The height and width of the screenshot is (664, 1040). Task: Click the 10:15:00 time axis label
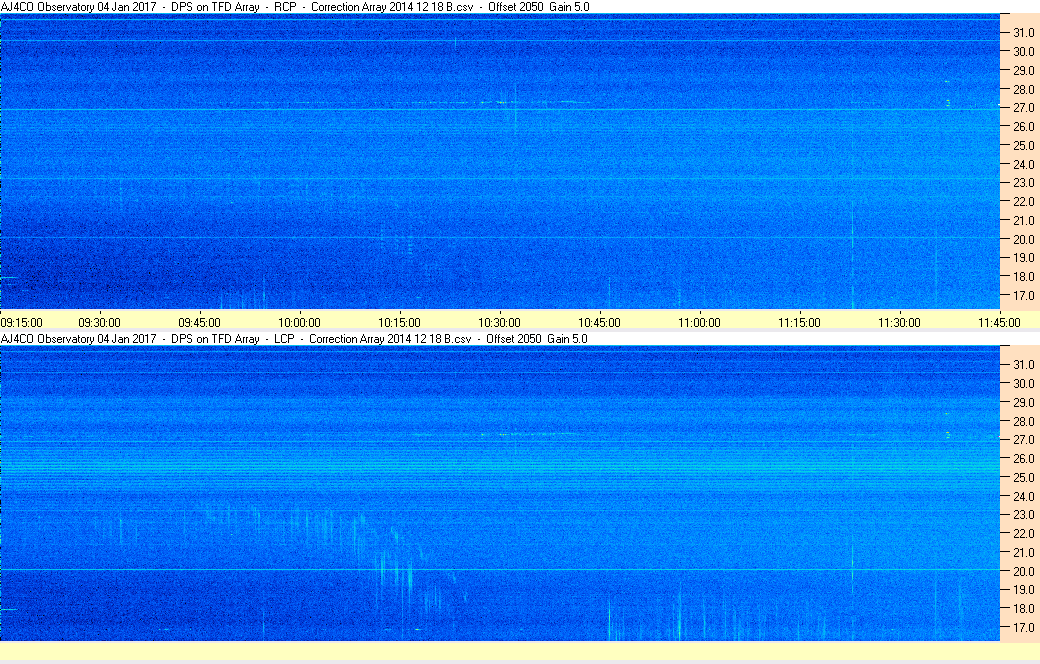coord(399,323)
